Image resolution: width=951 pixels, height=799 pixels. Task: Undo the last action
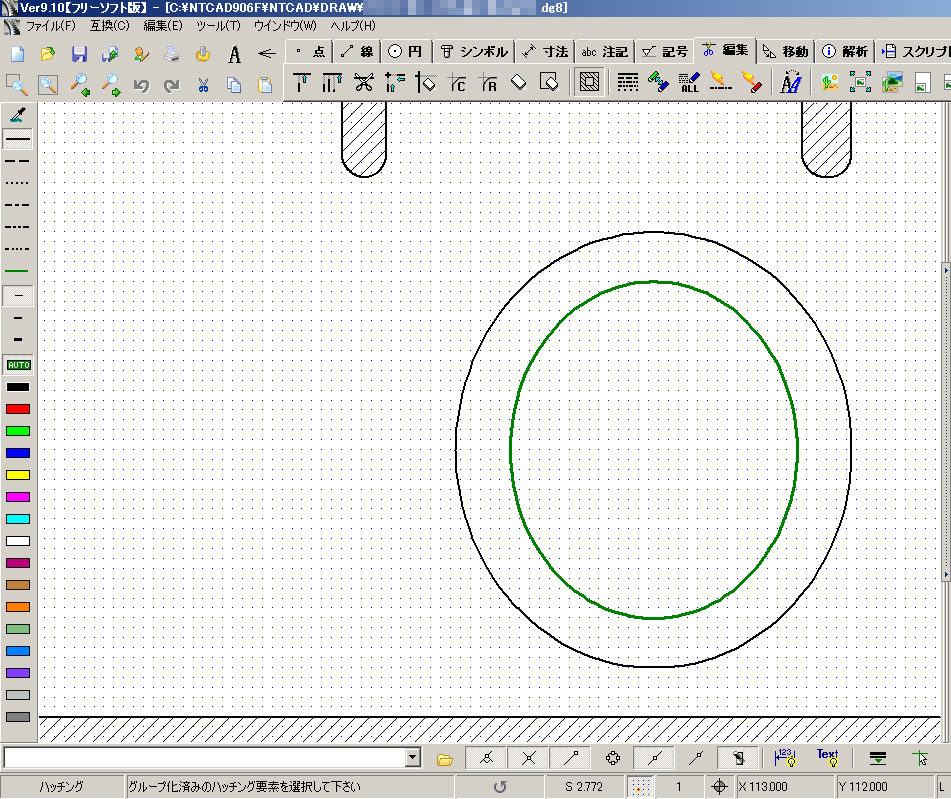click(x=141, y=85)
